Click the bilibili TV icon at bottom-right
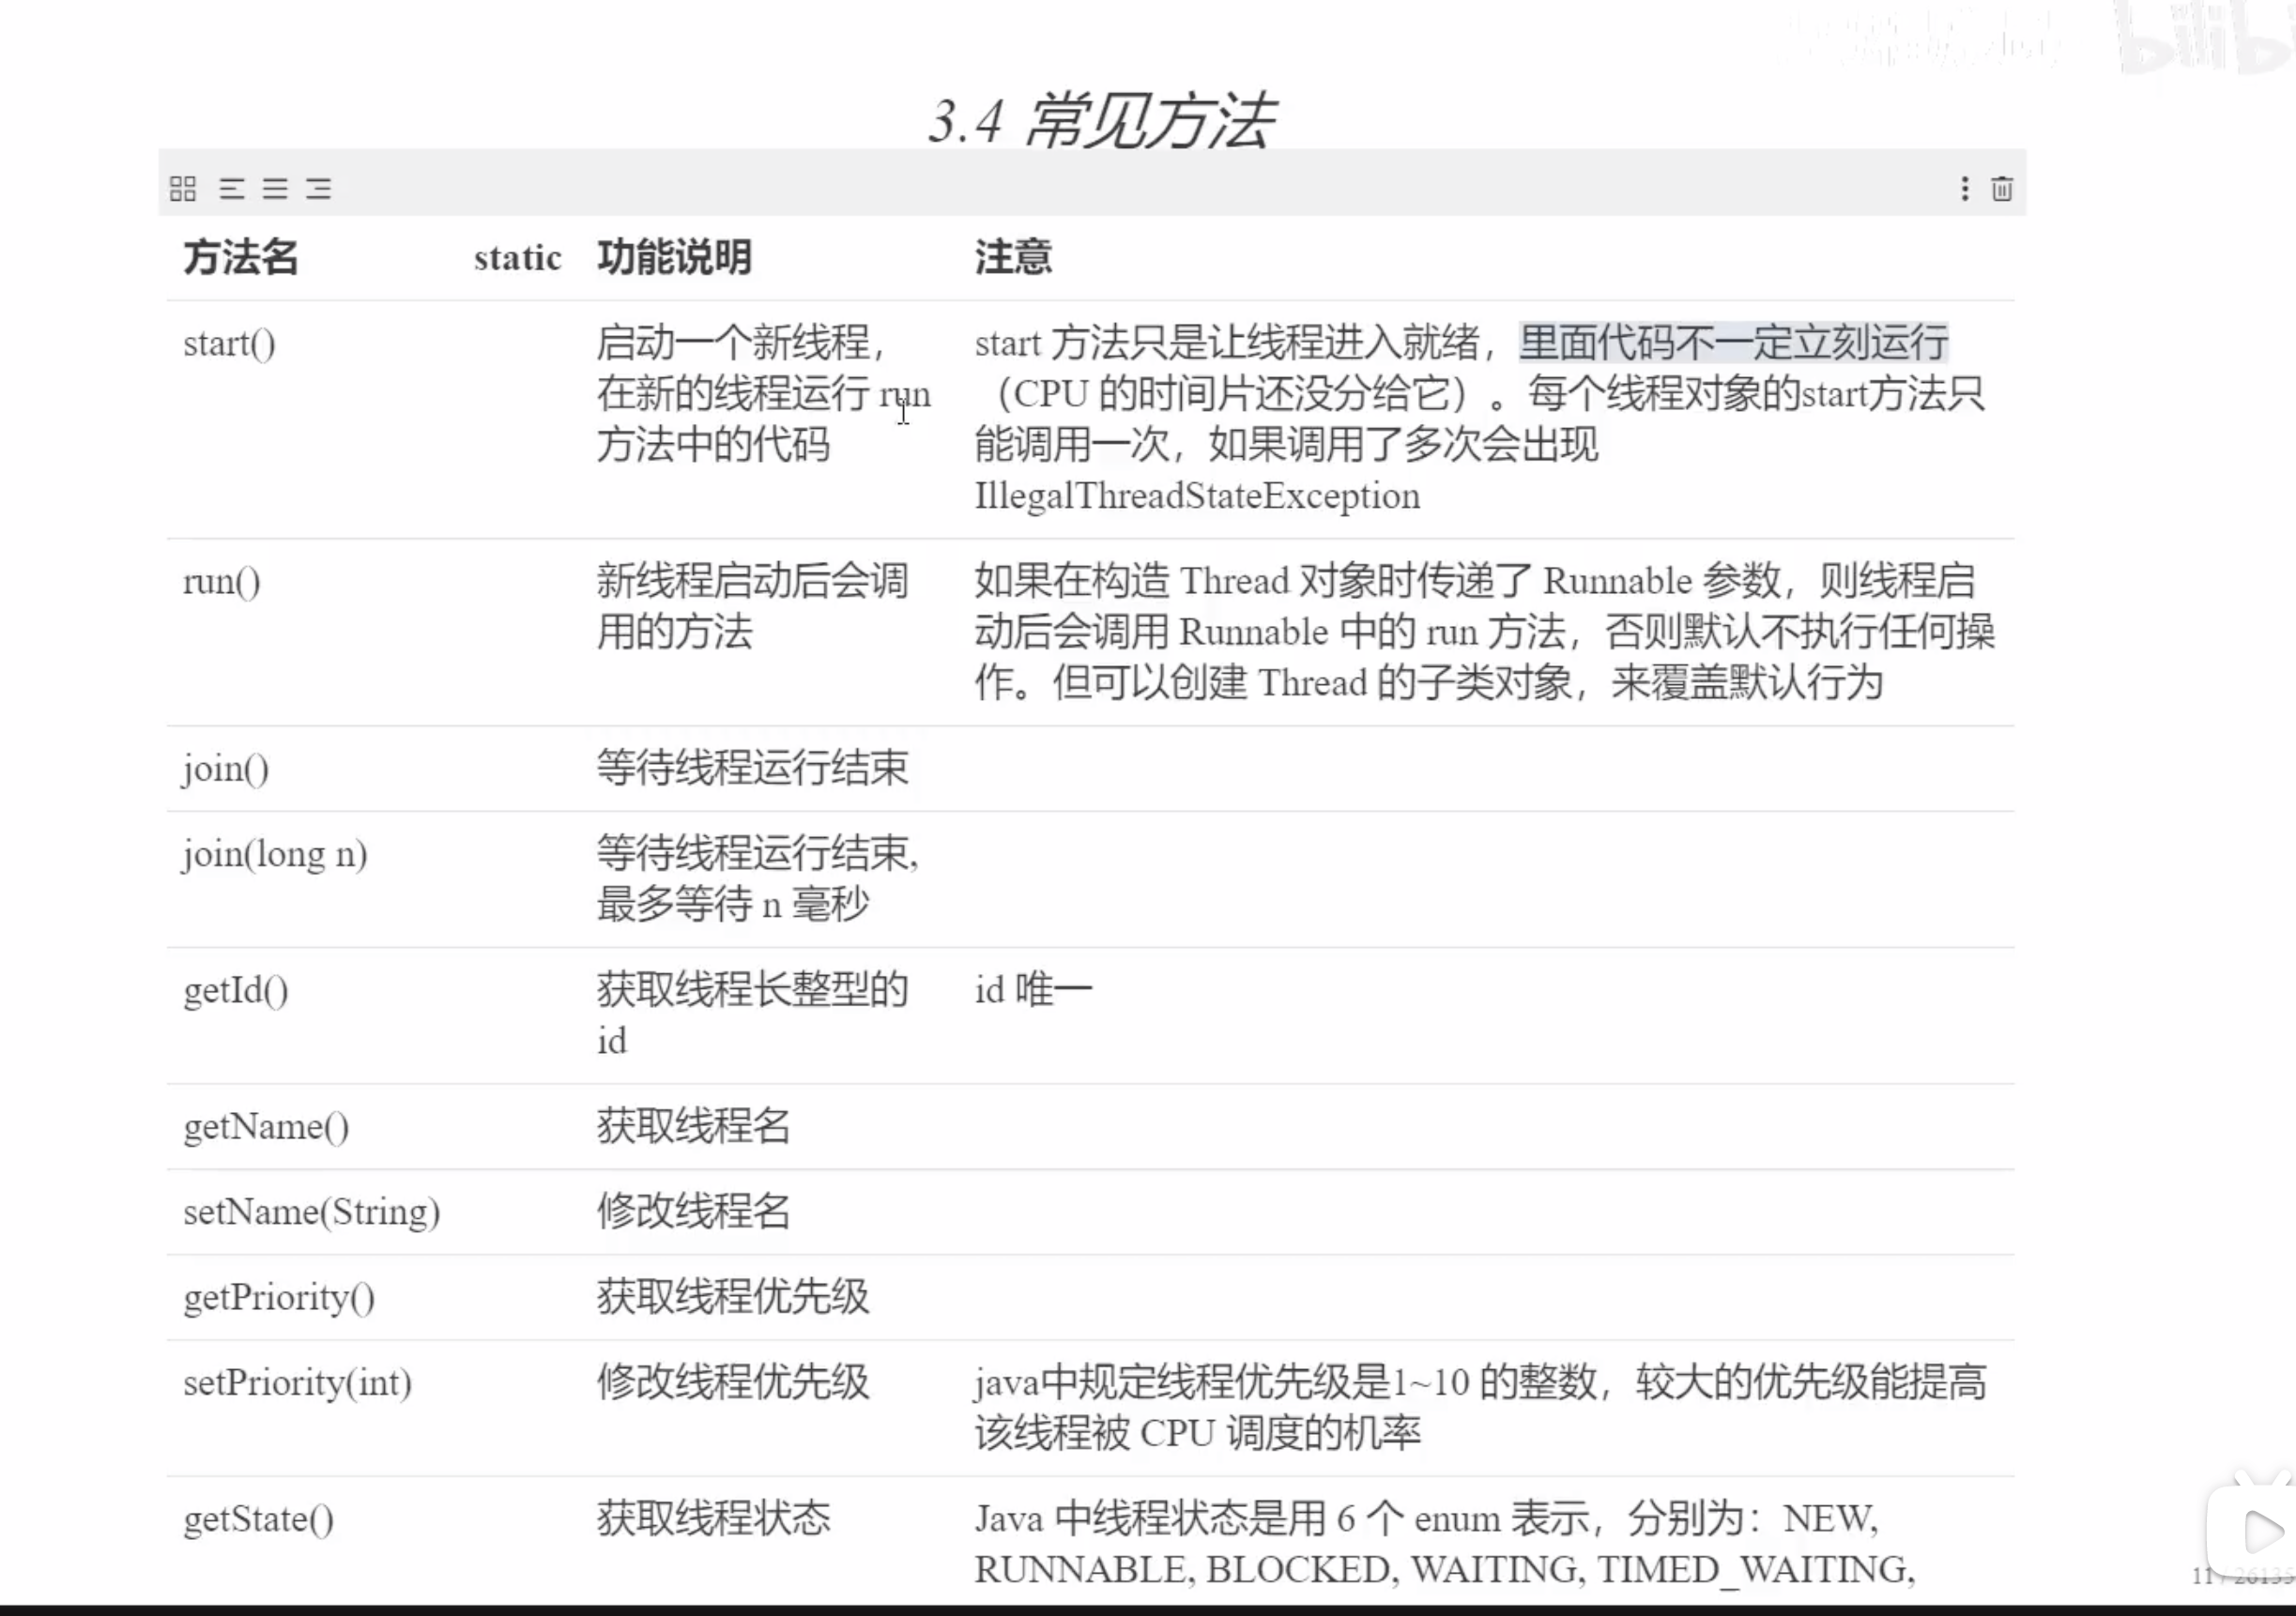2296x1616 pixels. point(2257,1530)
